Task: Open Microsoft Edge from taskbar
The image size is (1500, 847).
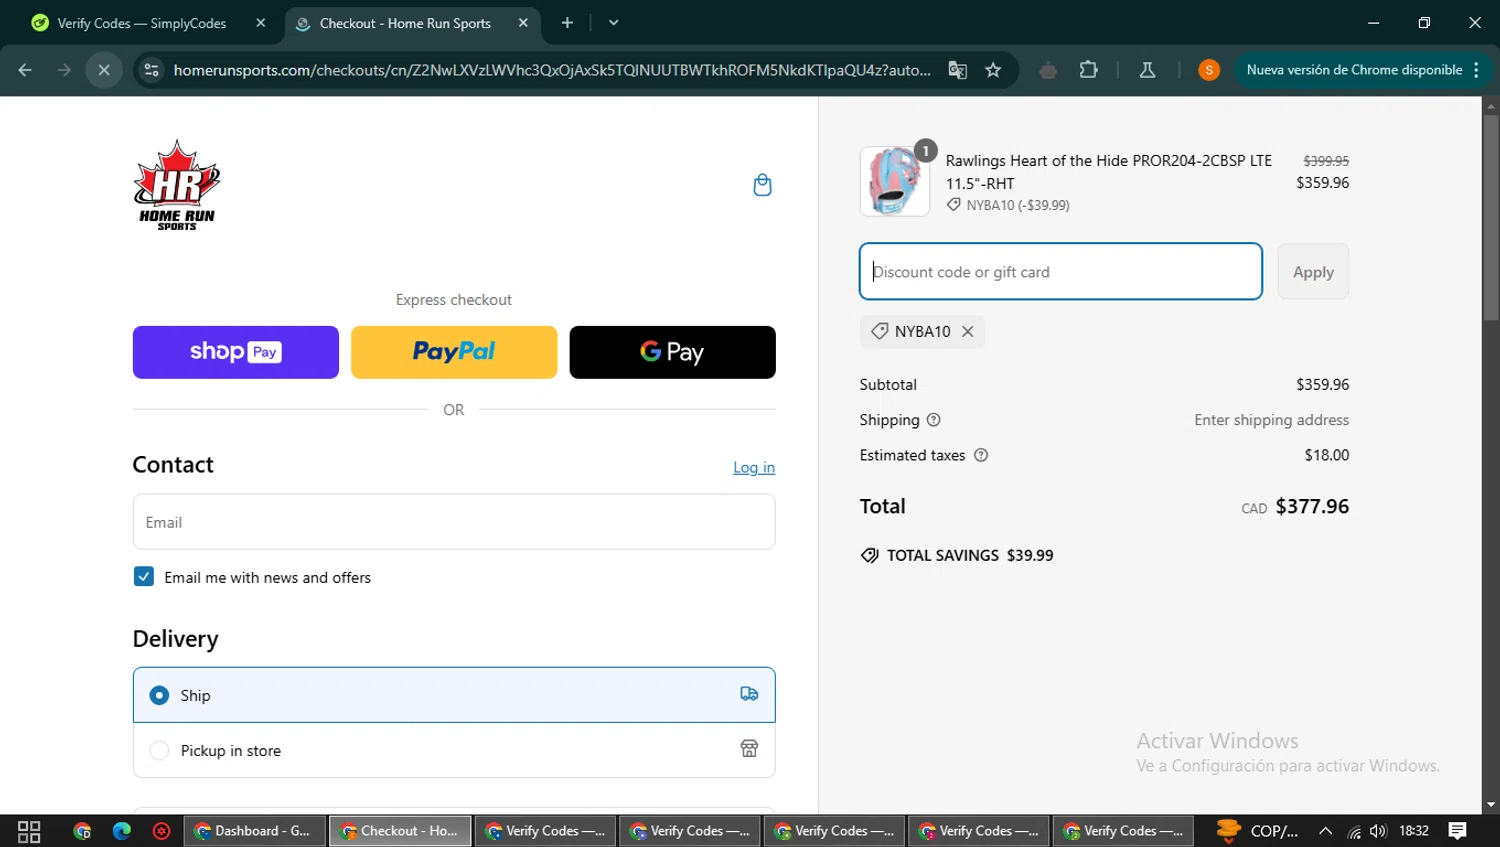Action: (x=122, y=831)
